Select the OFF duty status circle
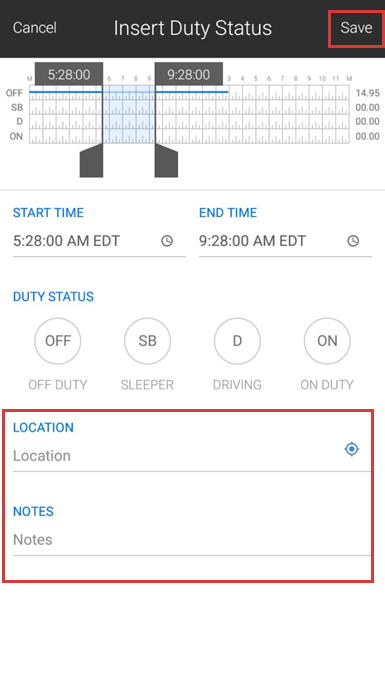The height and width of the screenshot is (695, 385). tap(58, 341)
